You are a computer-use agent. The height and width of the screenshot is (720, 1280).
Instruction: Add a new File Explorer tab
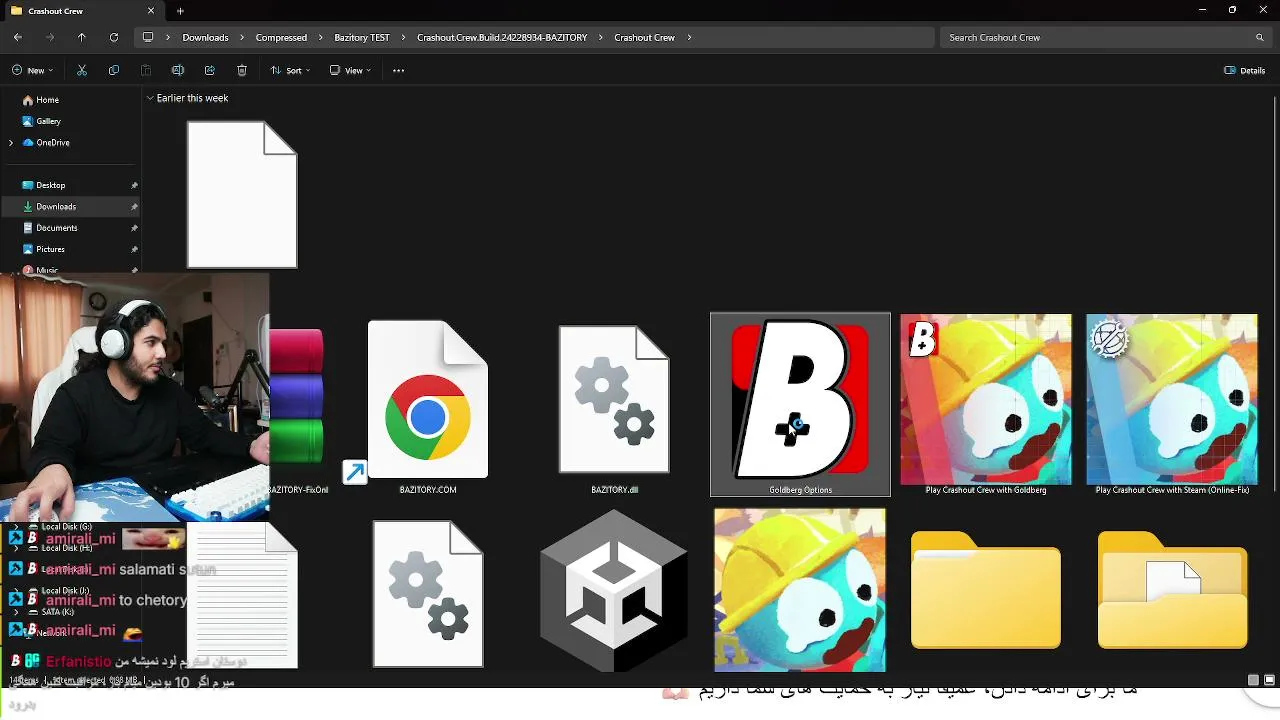(x=180, y=11)
